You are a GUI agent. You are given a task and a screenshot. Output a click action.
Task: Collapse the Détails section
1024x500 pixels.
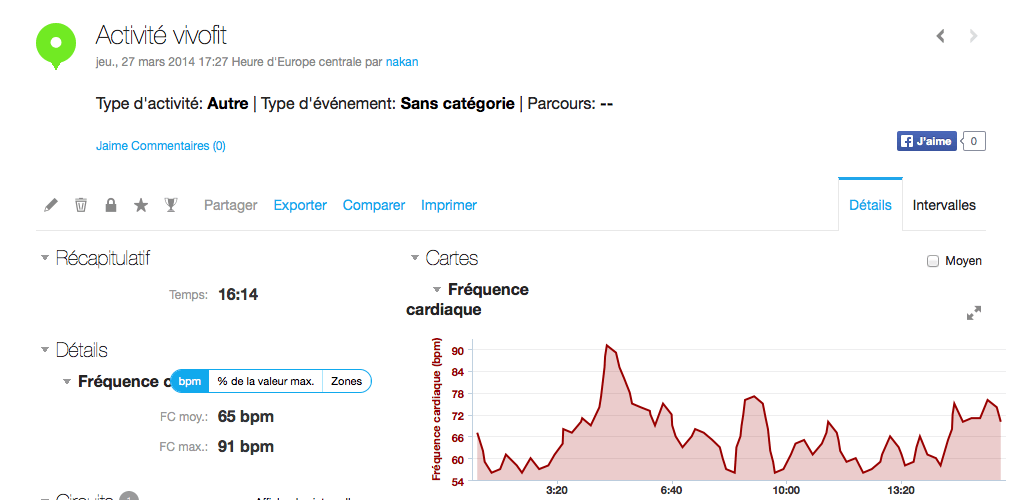(x=45, y=350)
